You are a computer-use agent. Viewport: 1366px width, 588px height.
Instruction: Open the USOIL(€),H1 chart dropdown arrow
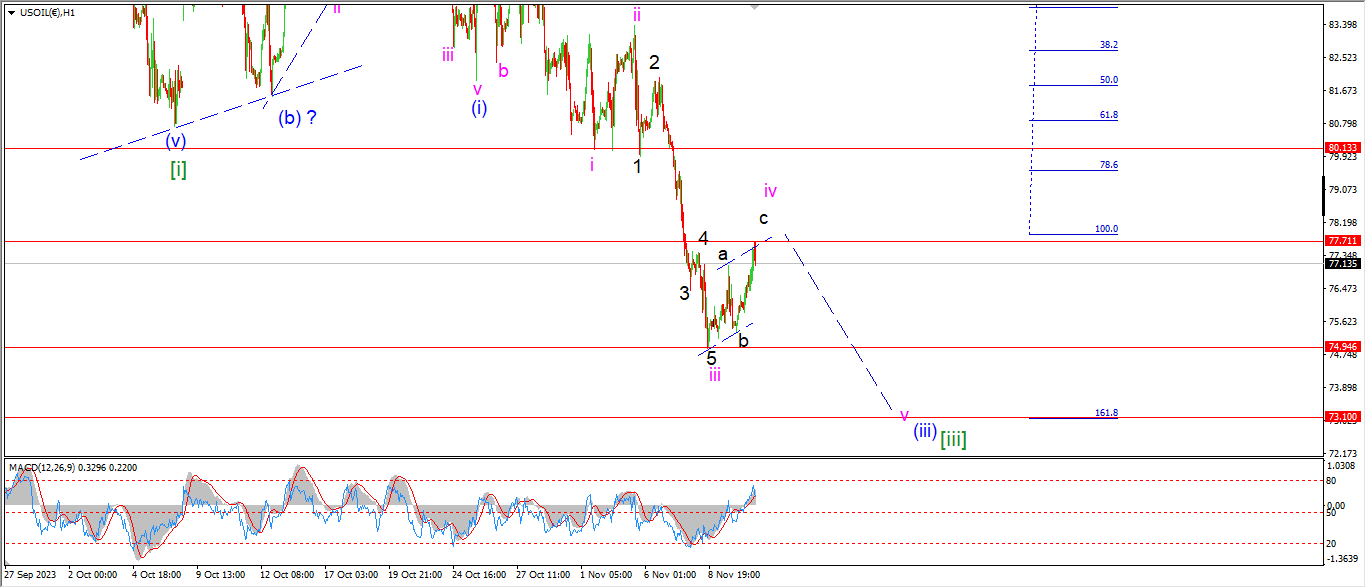tap(11, 12)
